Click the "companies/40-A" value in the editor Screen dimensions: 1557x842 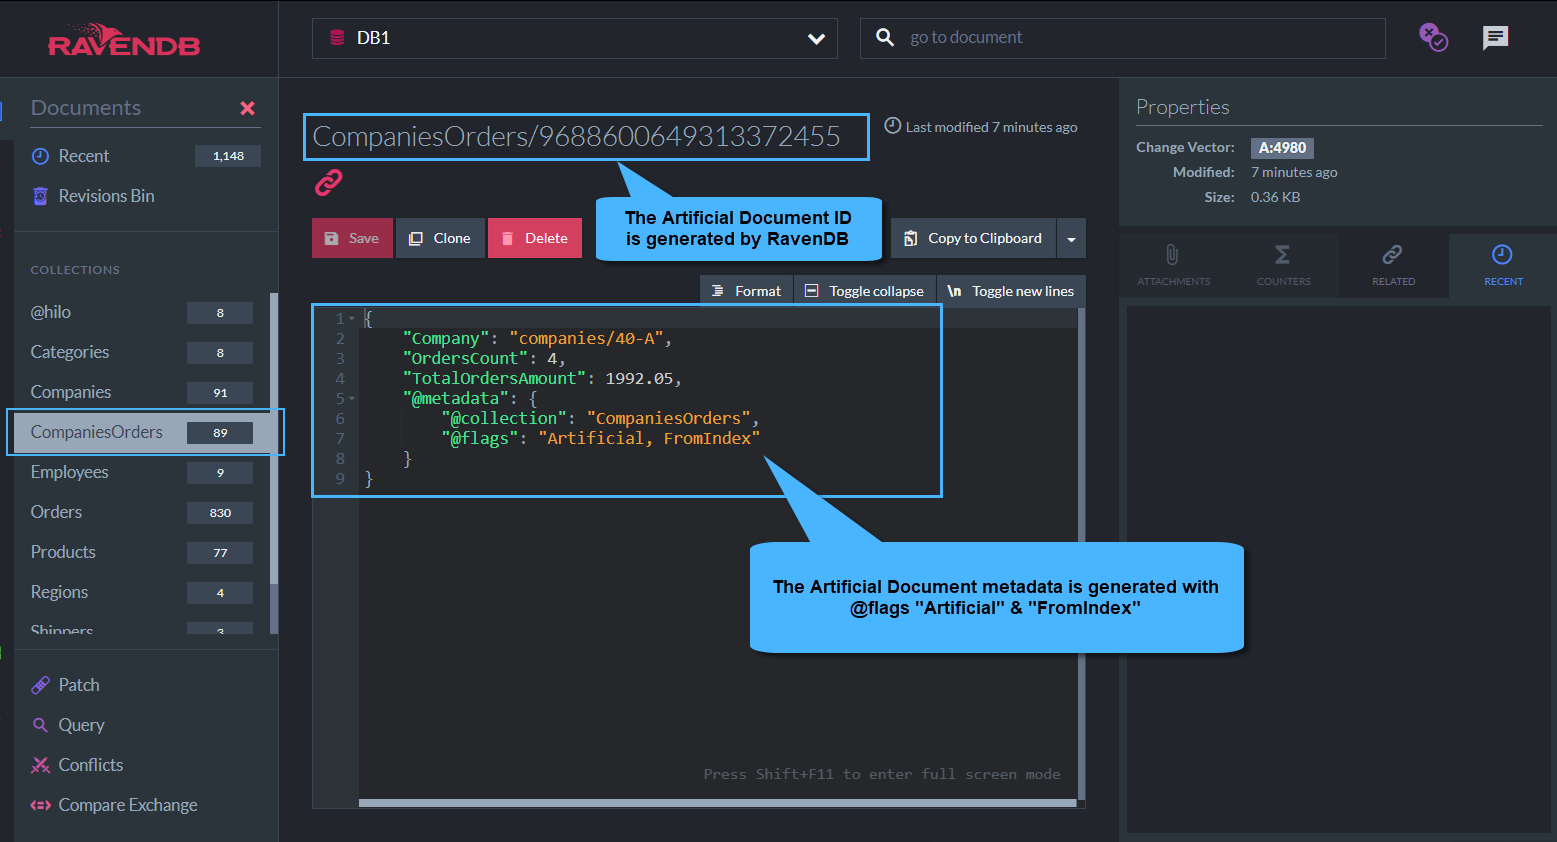(x=586, y=339)
